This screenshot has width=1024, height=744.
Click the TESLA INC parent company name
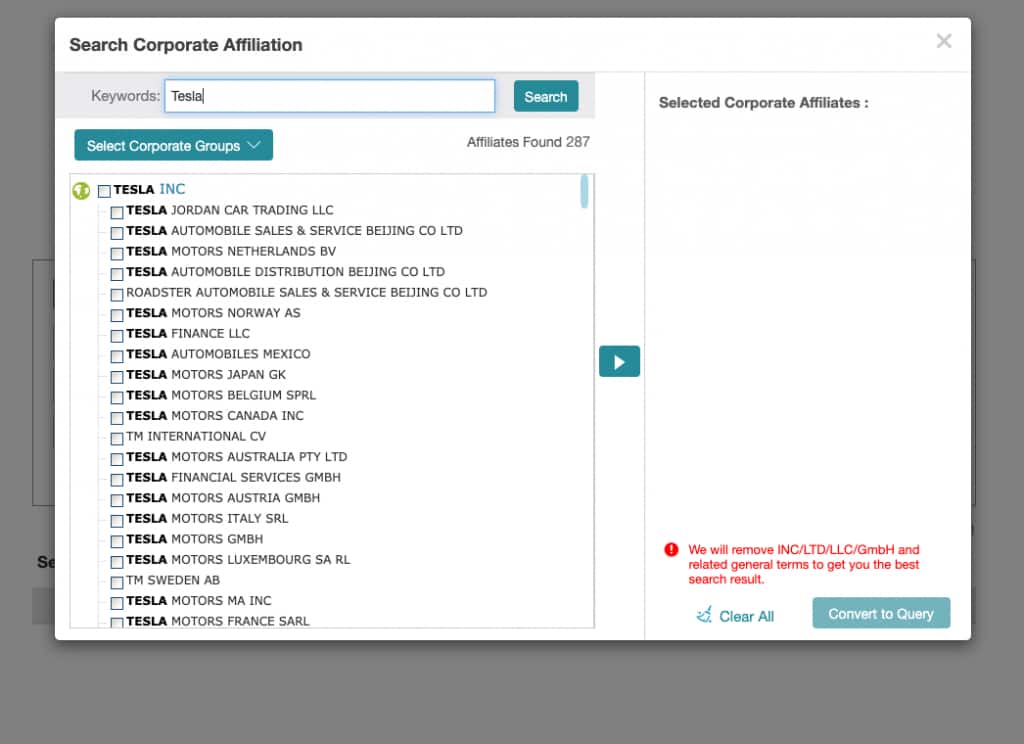[150, 189]
